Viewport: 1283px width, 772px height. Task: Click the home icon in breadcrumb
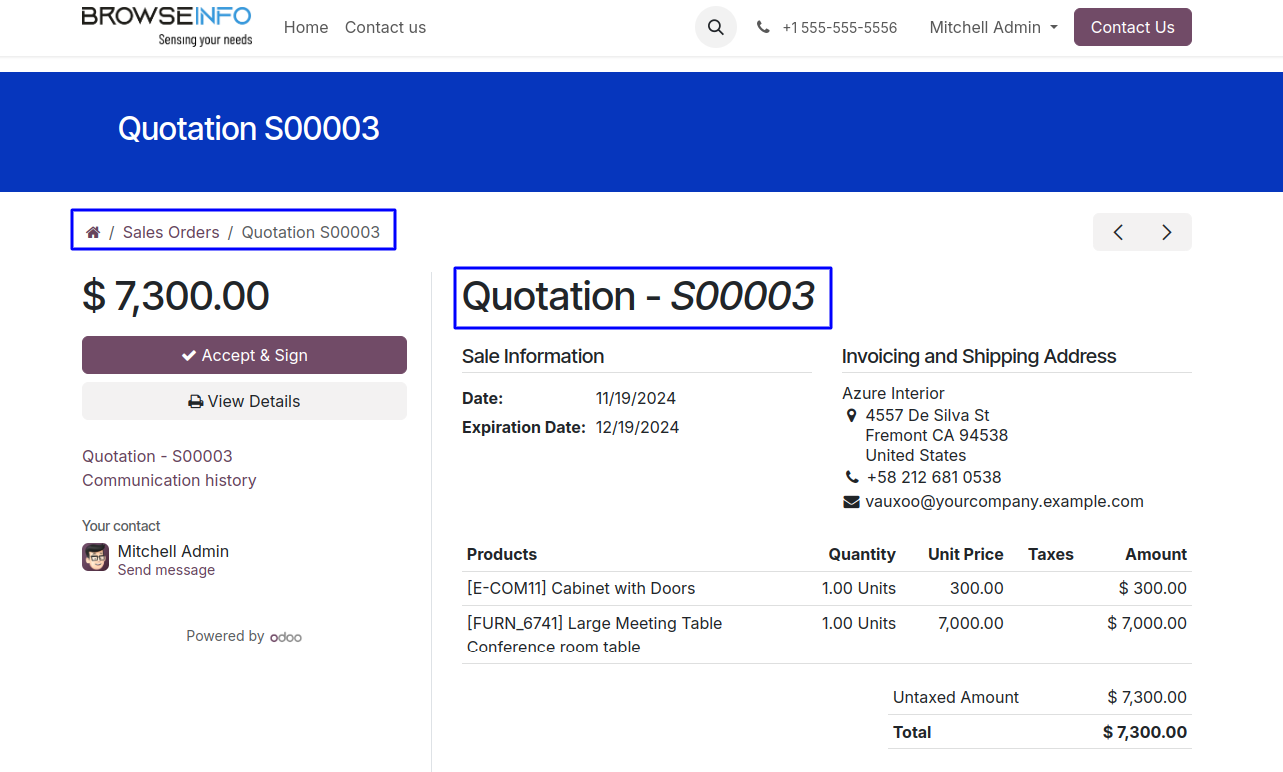pos(93,232)
